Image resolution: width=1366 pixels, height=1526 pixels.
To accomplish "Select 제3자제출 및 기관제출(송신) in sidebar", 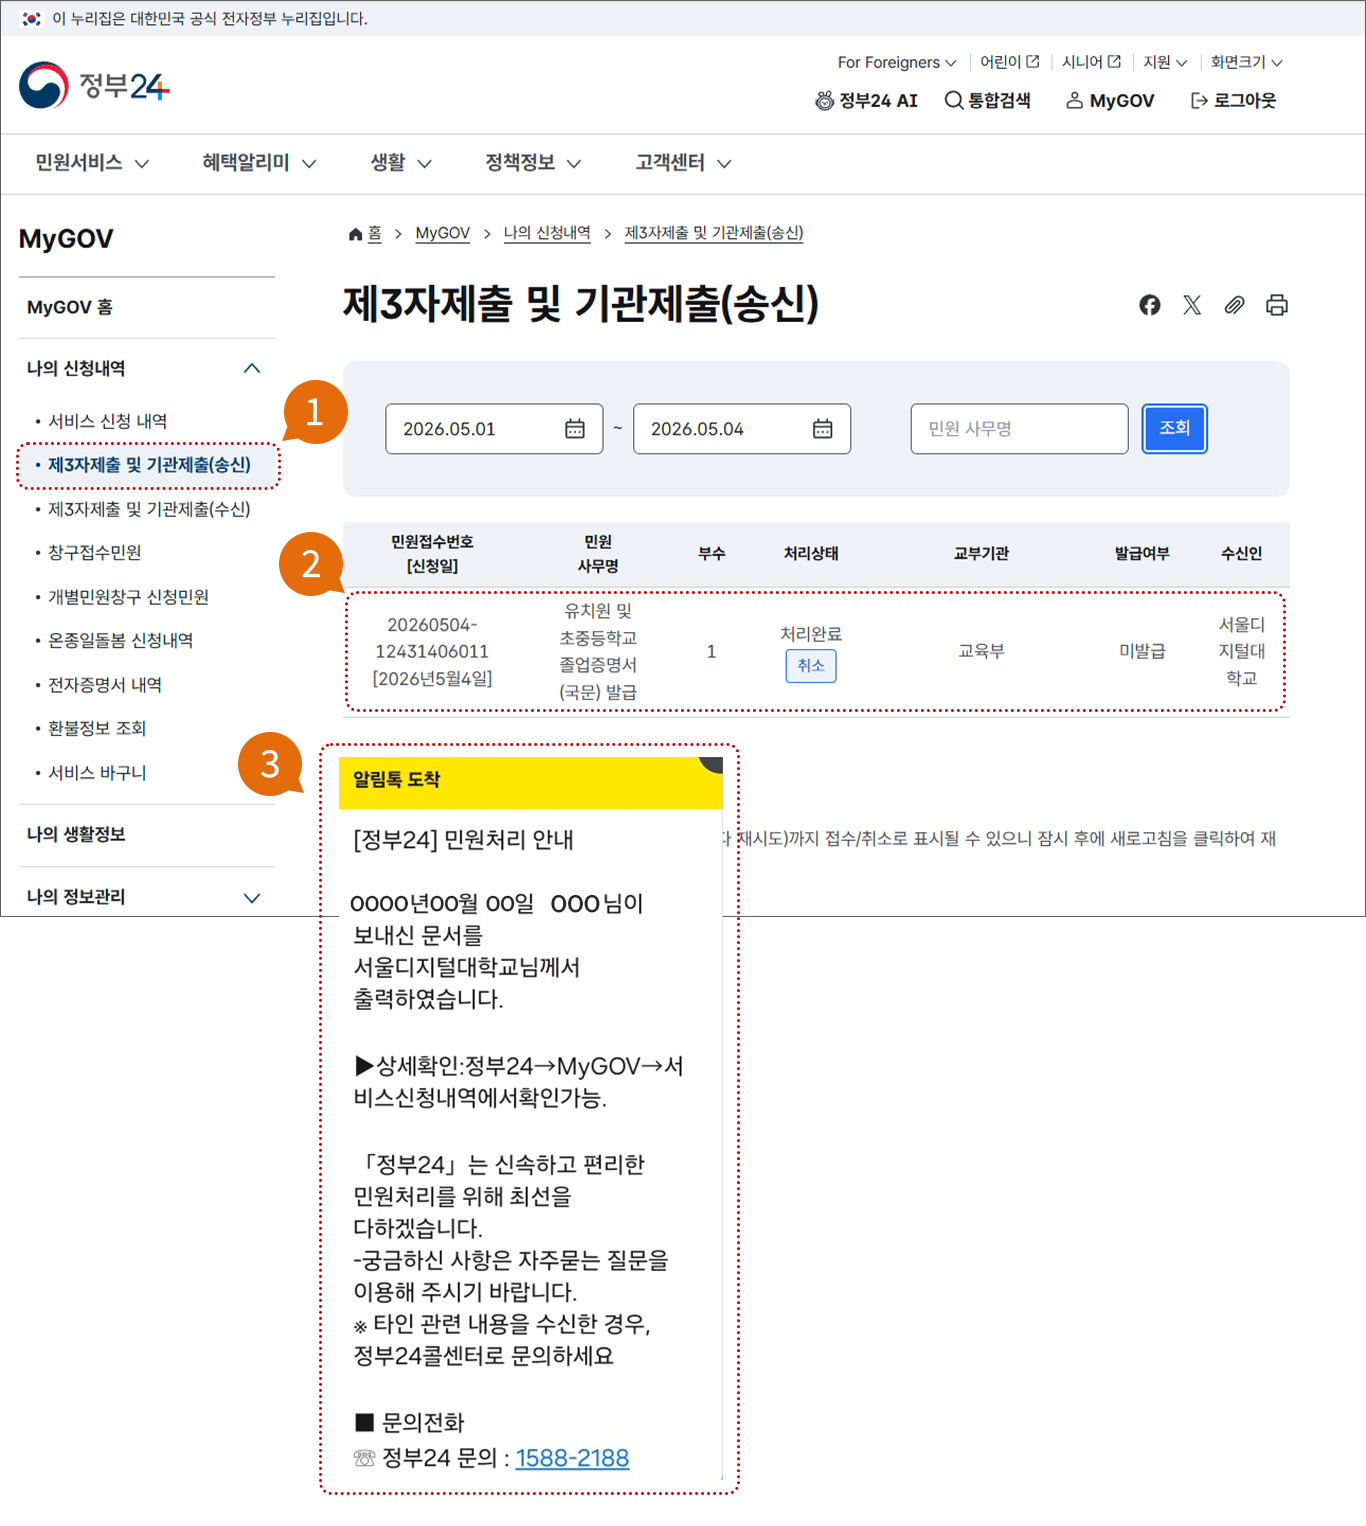I will 149,466.
